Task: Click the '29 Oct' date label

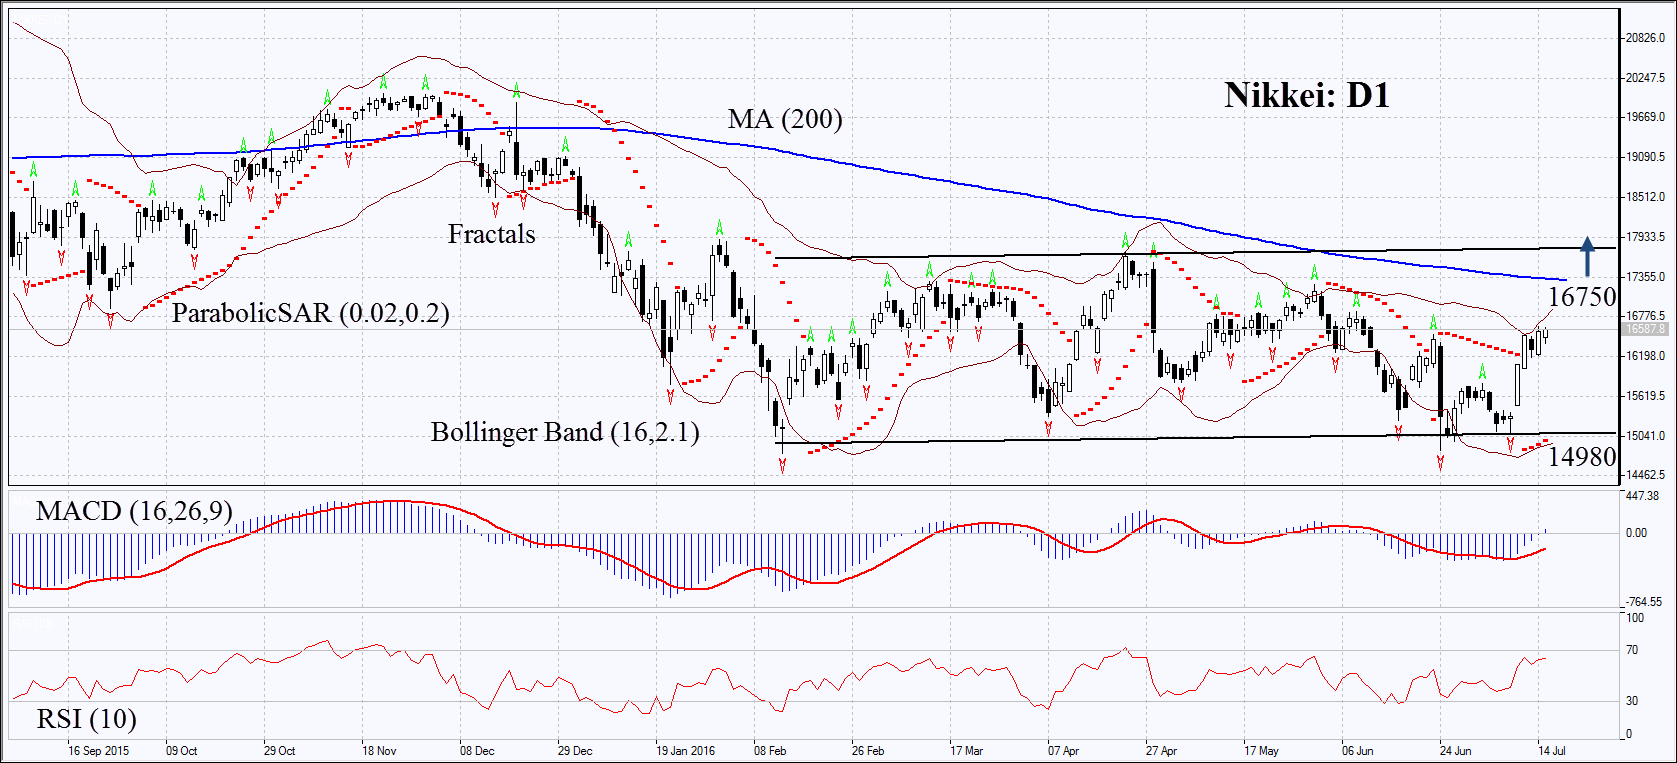Action: coord(279,751)
